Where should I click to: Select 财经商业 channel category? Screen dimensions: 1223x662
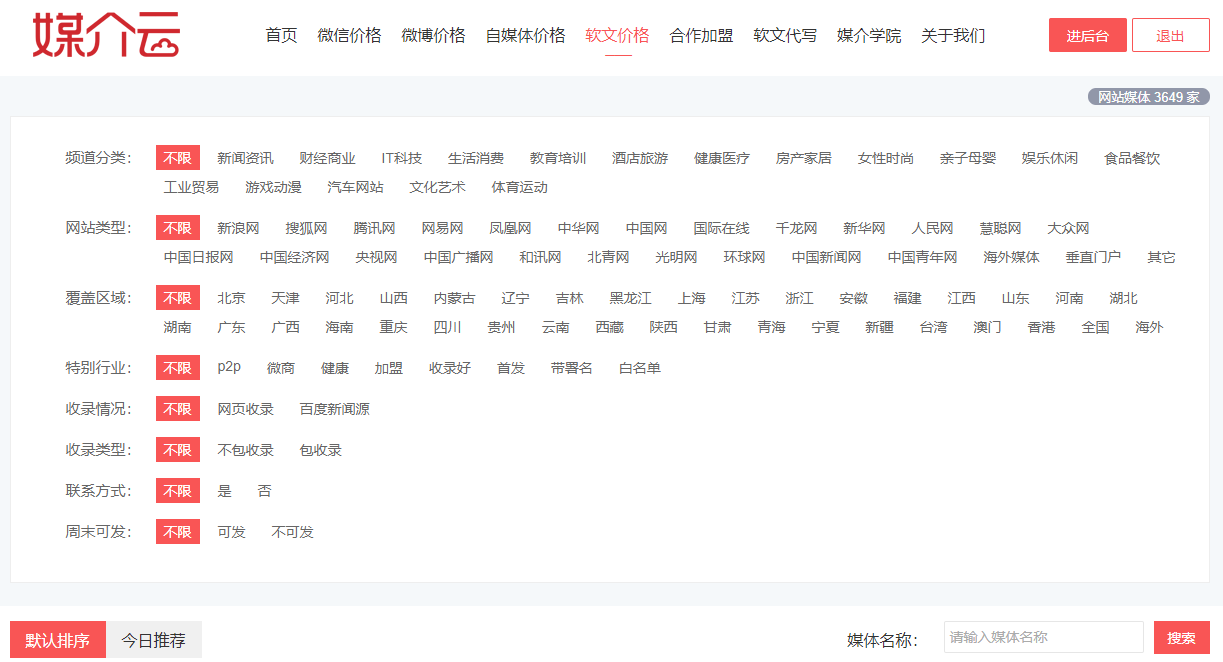click(327, 158)
